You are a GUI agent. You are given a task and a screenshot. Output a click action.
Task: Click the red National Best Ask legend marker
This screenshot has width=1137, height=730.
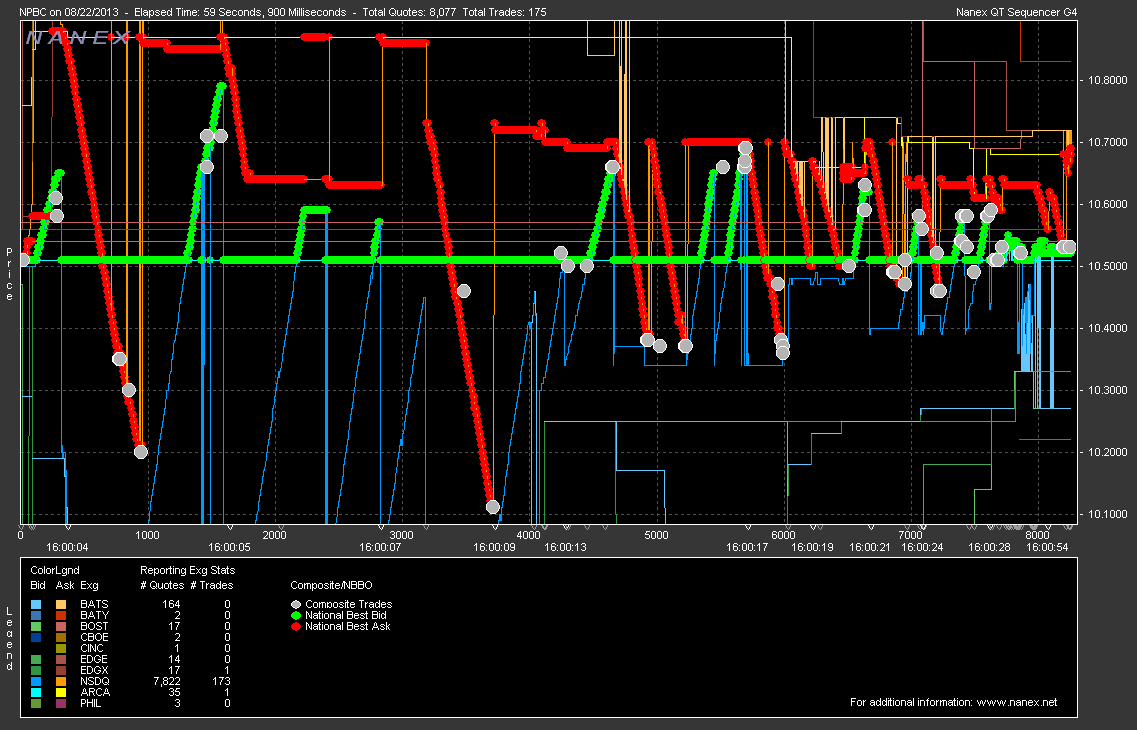(296, 626)
